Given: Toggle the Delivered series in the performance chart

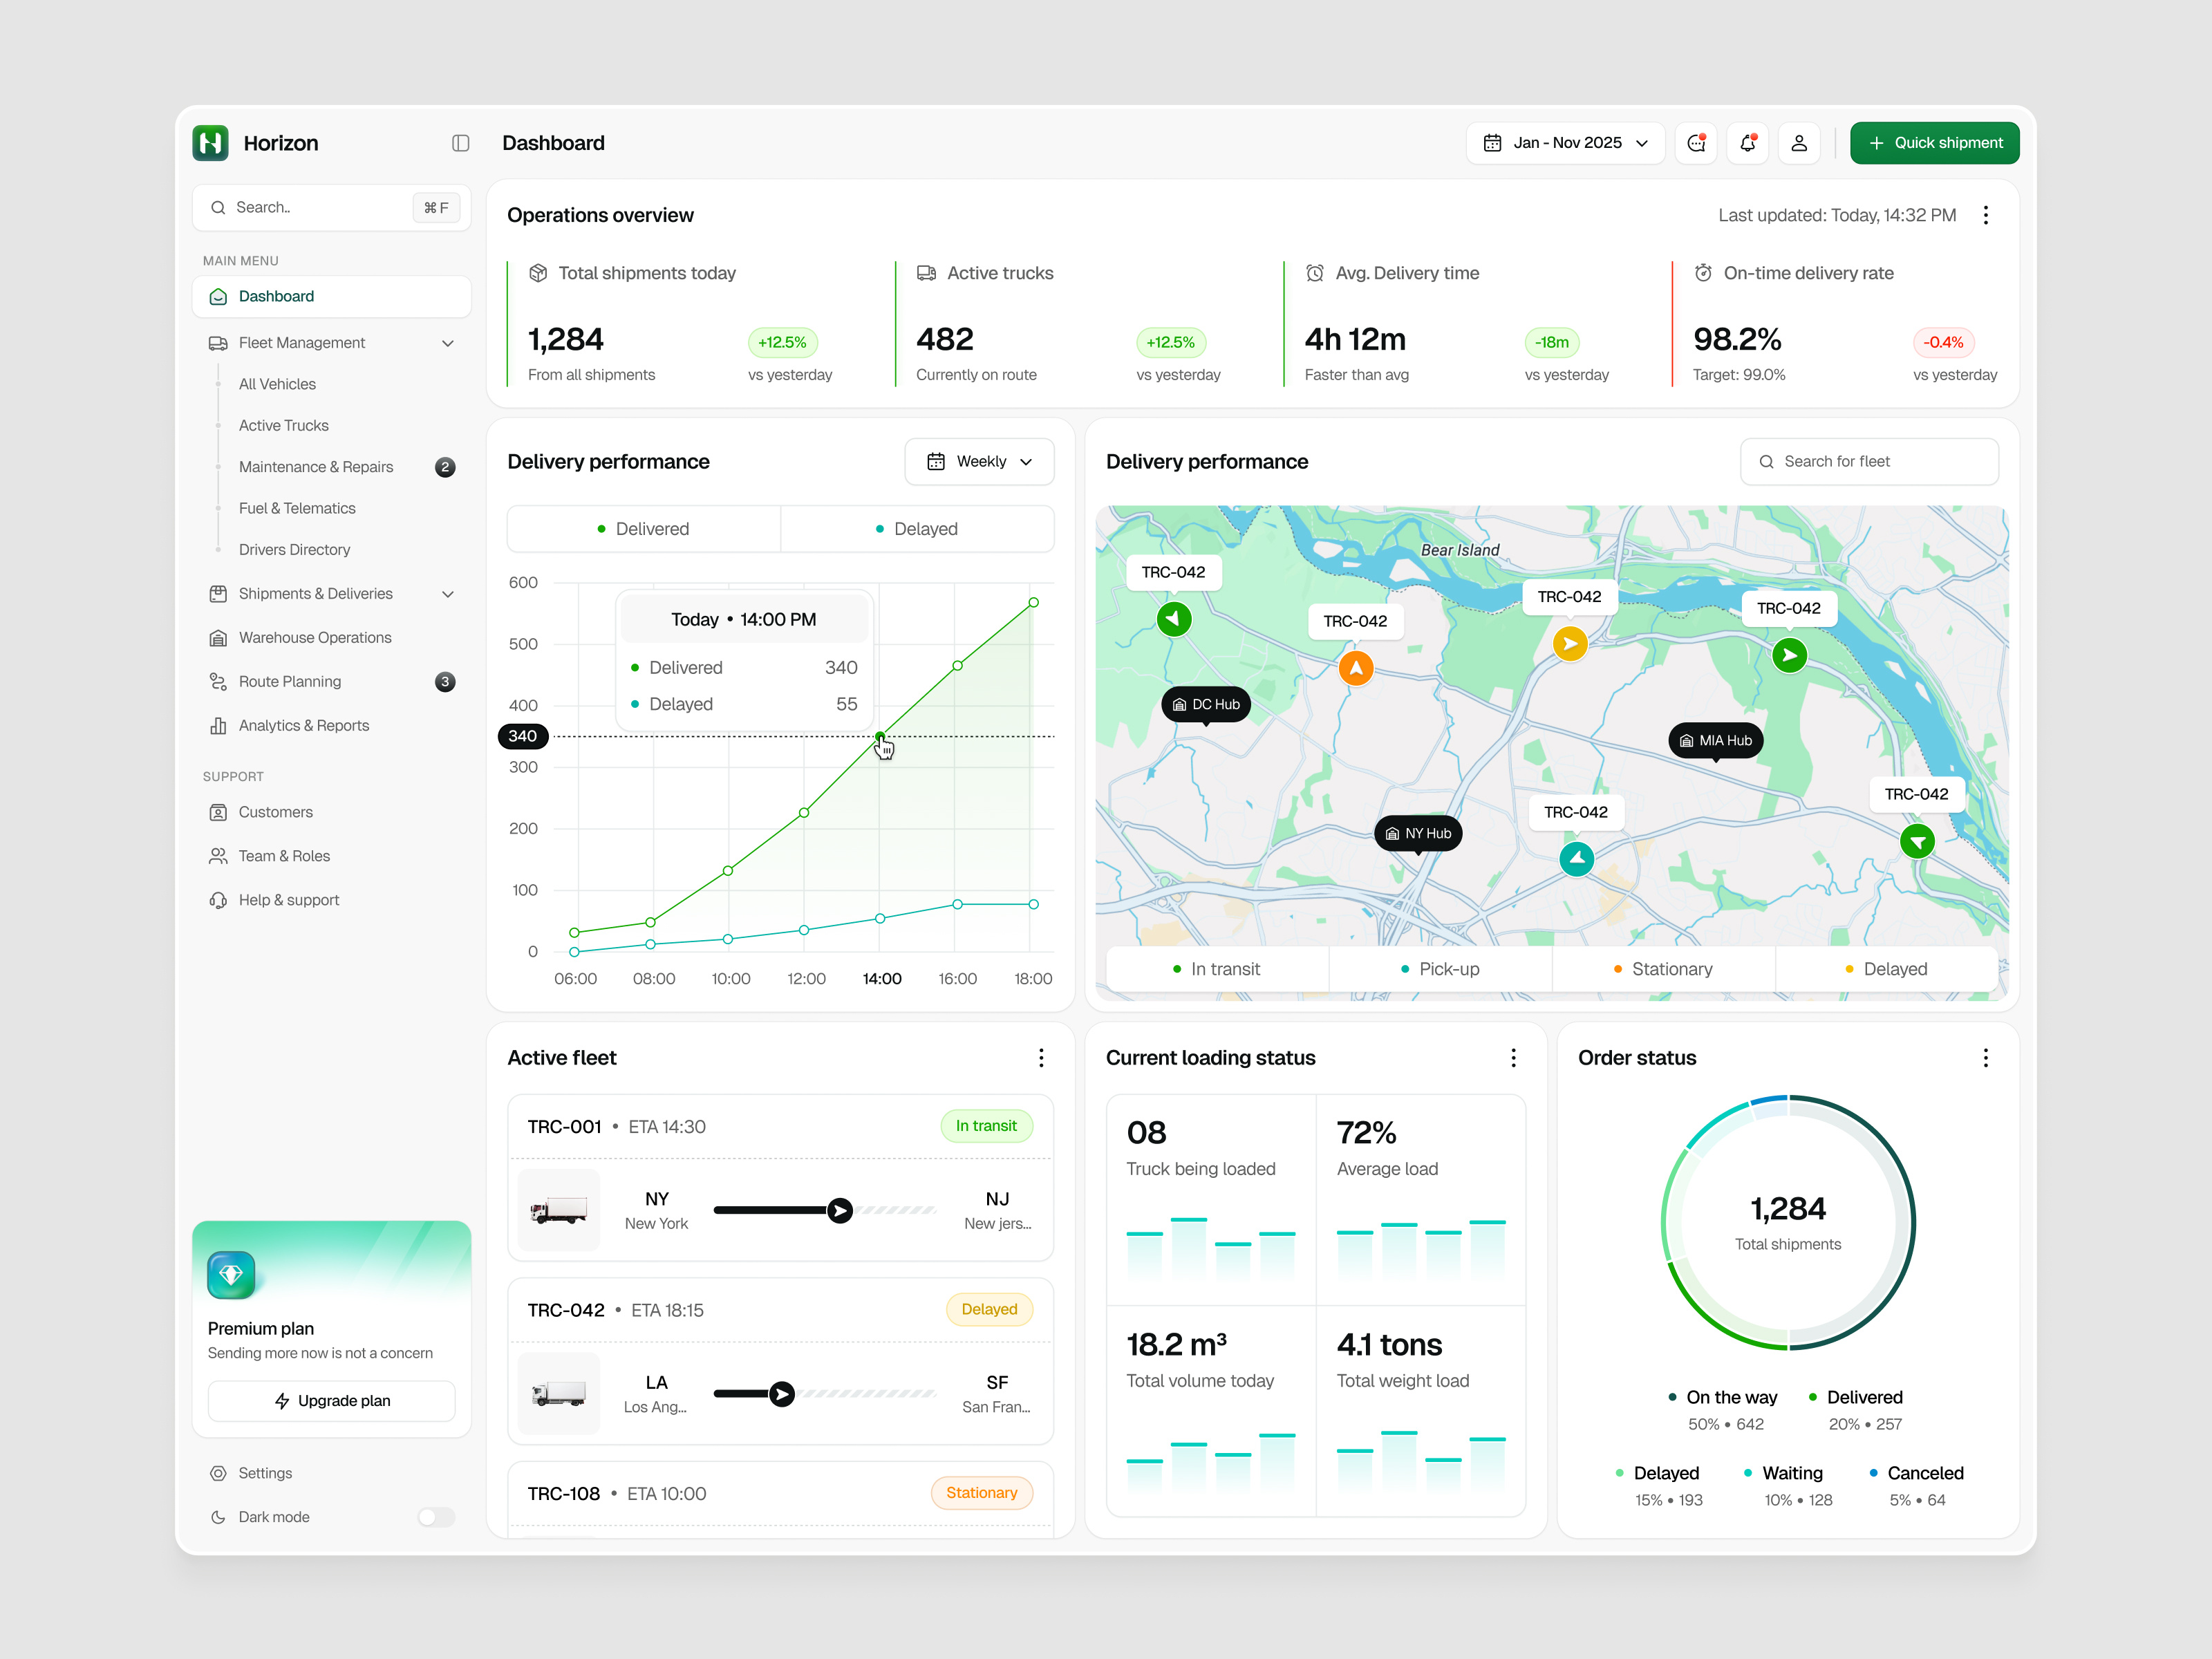Looking at the screenshot, I should [x=643, y=528].
